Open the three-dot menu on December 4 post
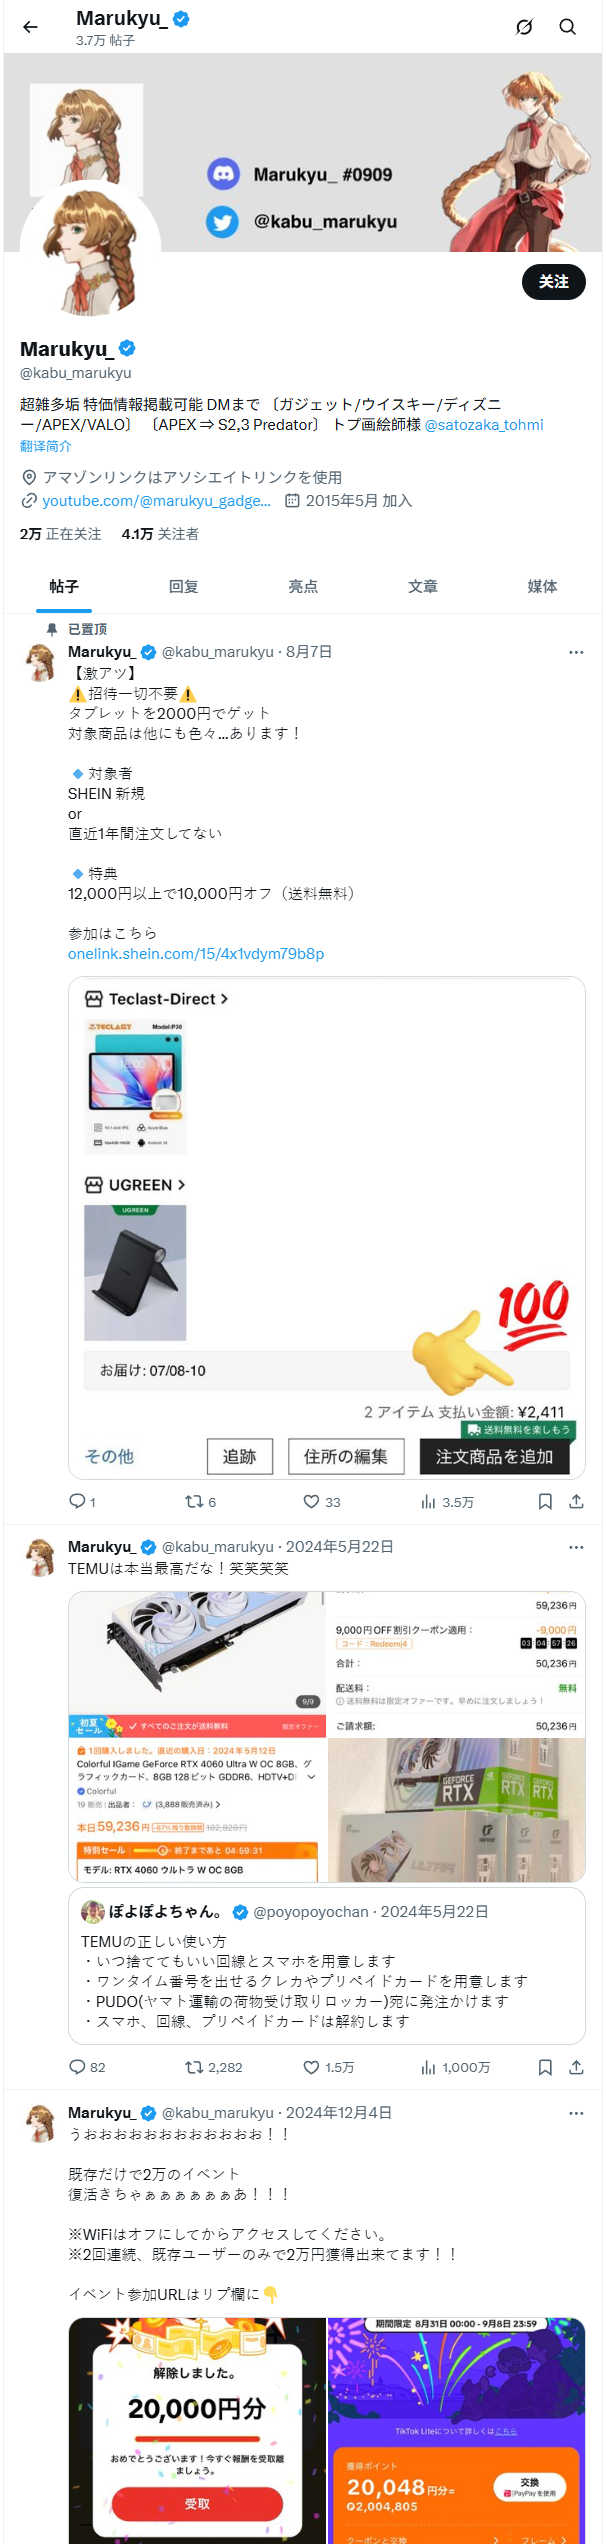Viewport: 606px width, 2544px height. [576, 2113]
